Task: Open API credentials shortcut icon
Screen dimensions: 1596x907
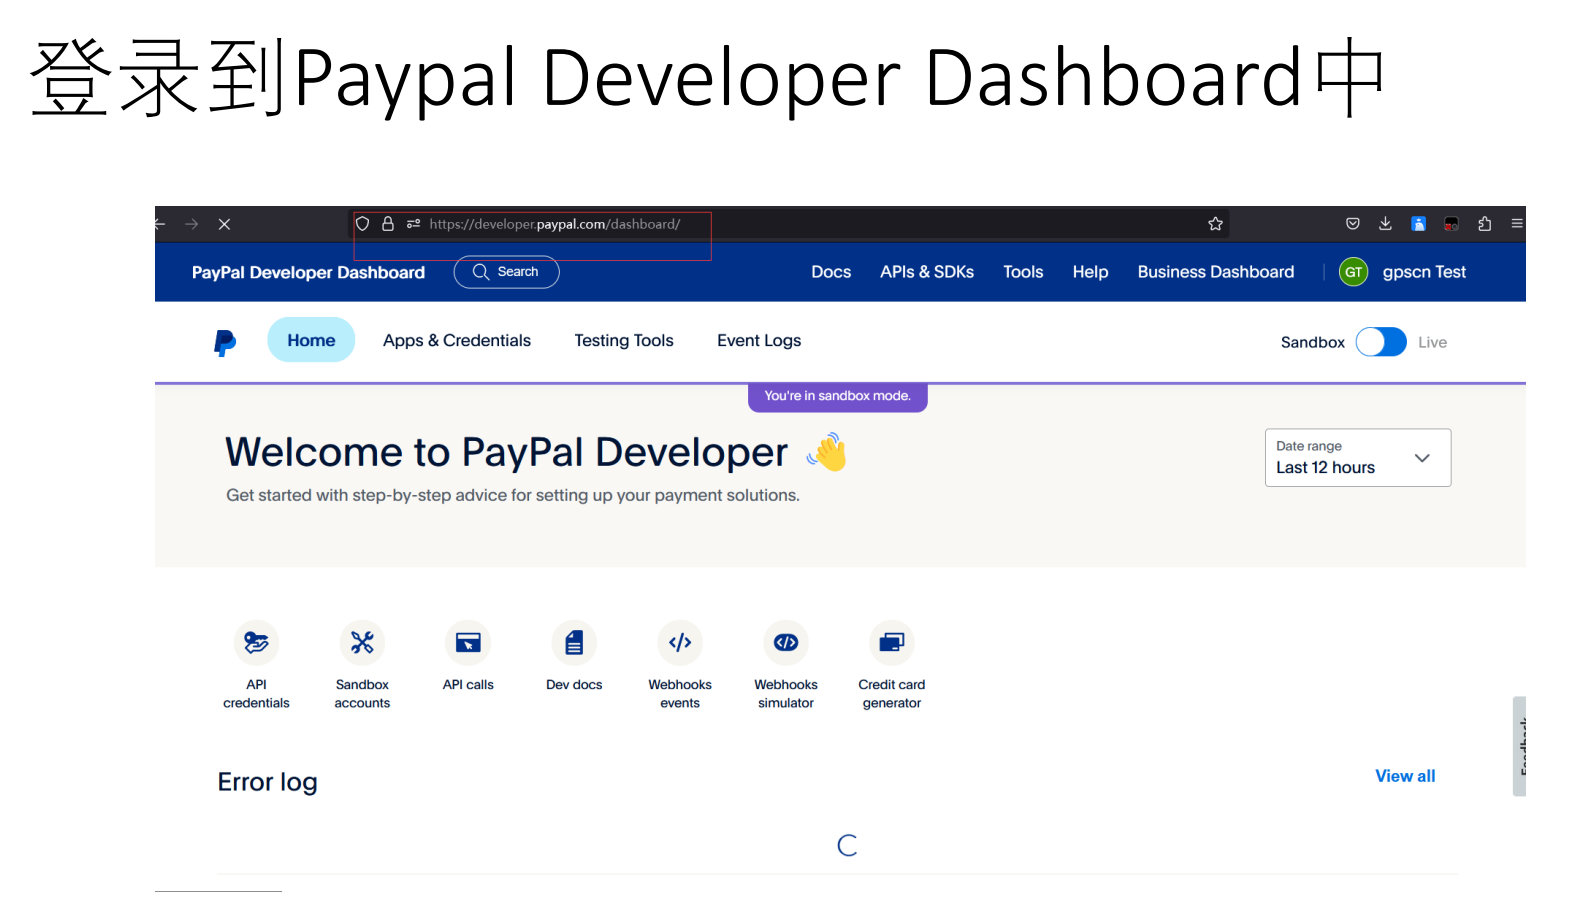Action: tap(256, 643)
